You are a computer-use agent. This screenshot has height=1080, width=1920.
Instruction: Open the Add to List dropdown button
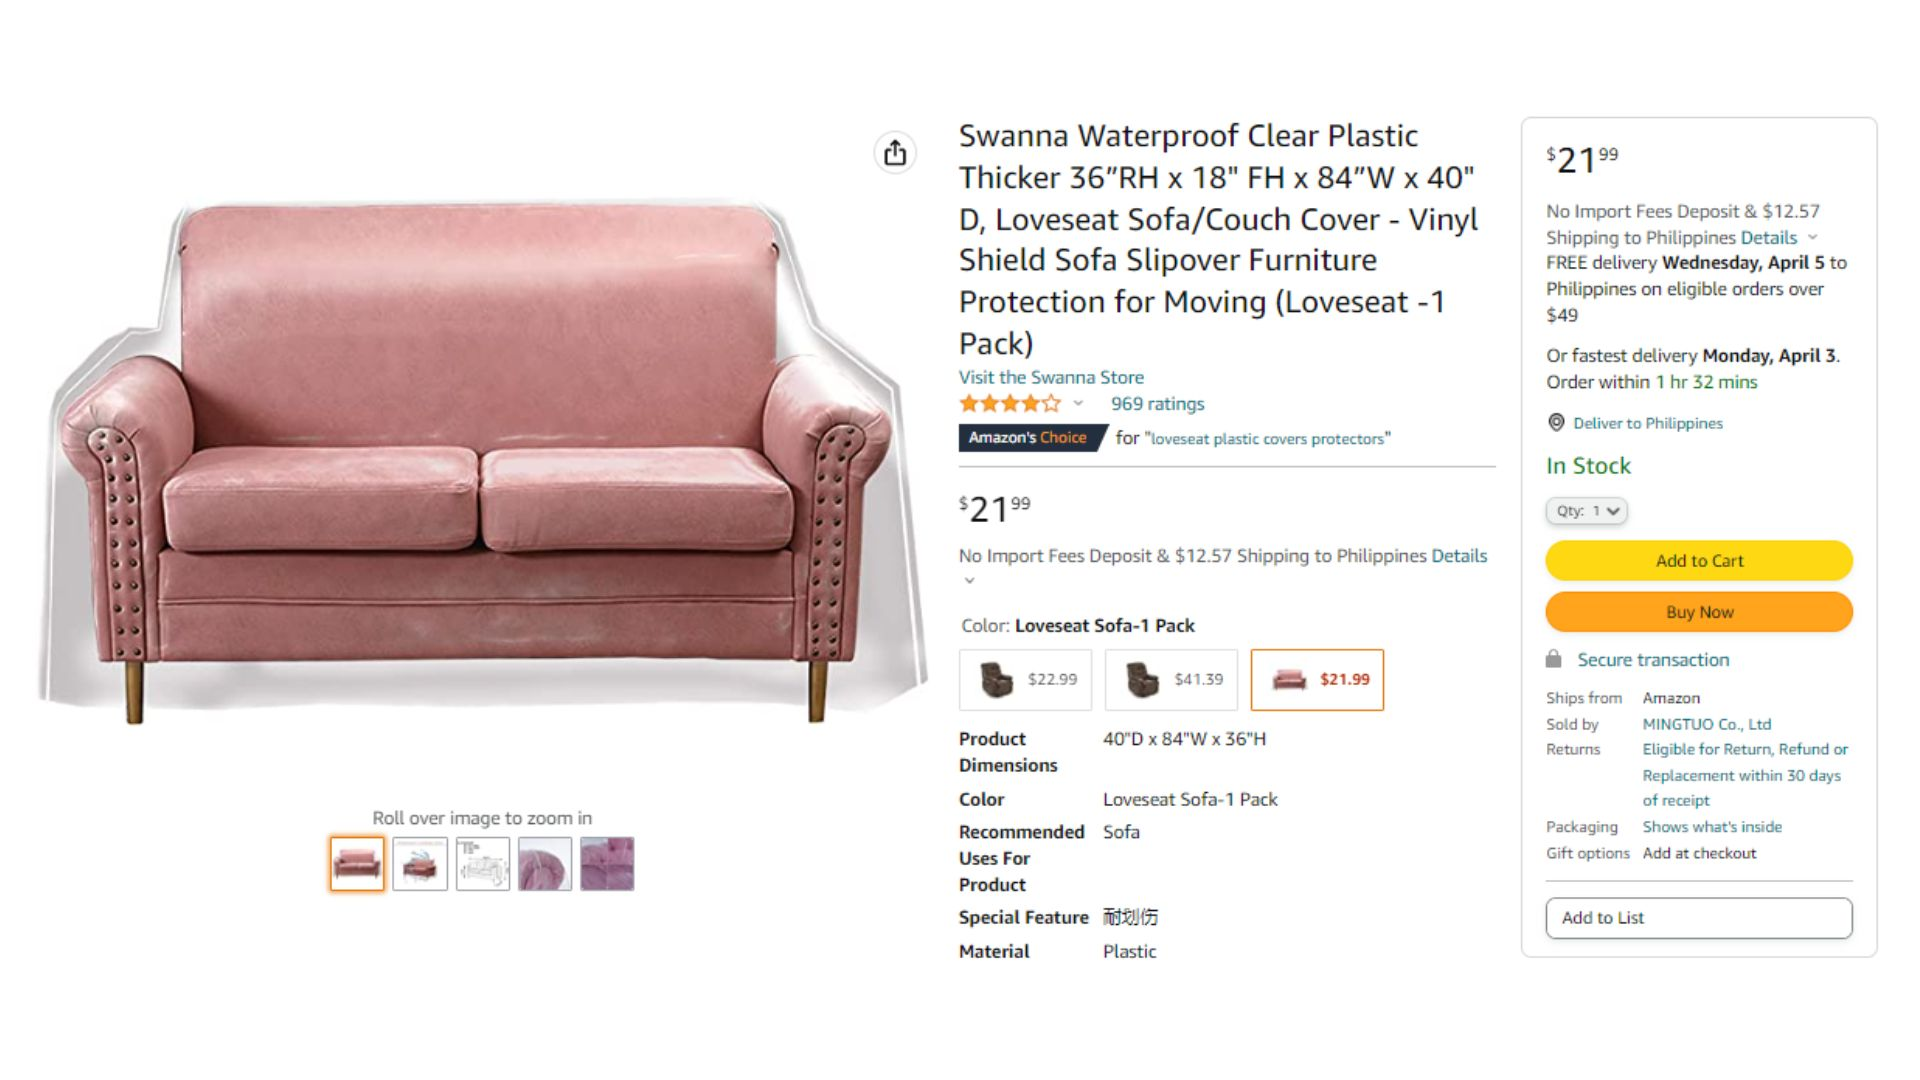(x=1699, y=918)
